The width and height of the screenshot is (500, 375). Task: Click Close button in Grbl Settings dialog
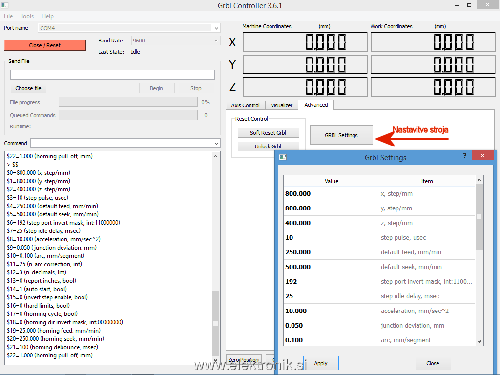point(433,363)
